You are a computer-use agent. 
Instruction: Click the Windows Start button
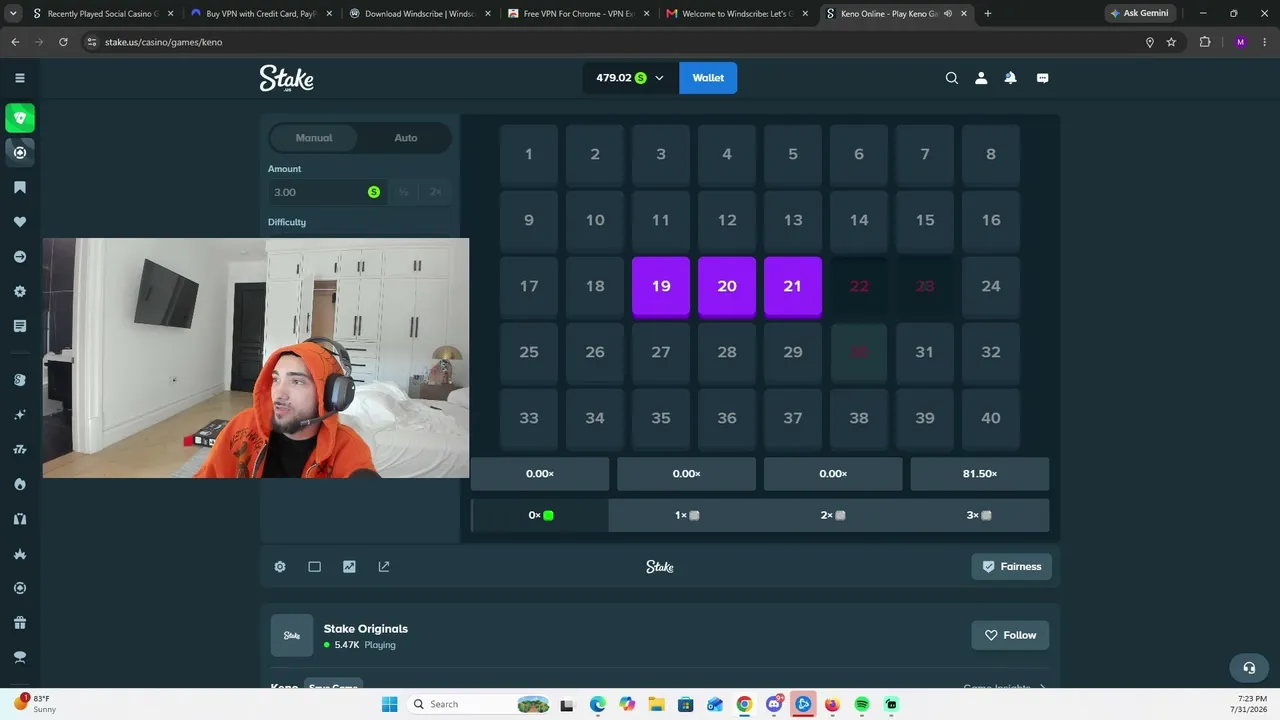pos(390,704)
